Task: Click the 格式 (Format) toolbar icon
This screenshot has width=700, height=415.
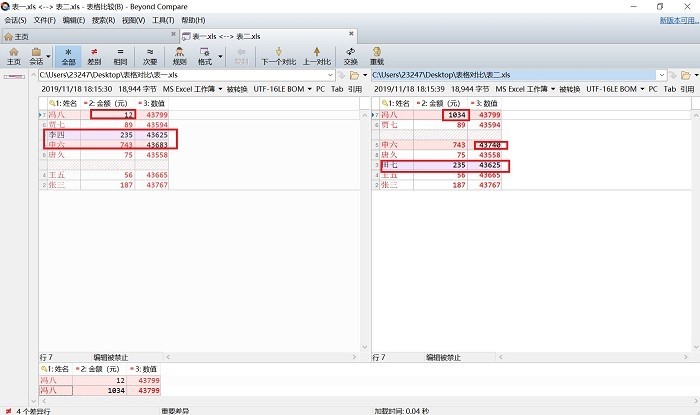Action: [x=205, y=56]
